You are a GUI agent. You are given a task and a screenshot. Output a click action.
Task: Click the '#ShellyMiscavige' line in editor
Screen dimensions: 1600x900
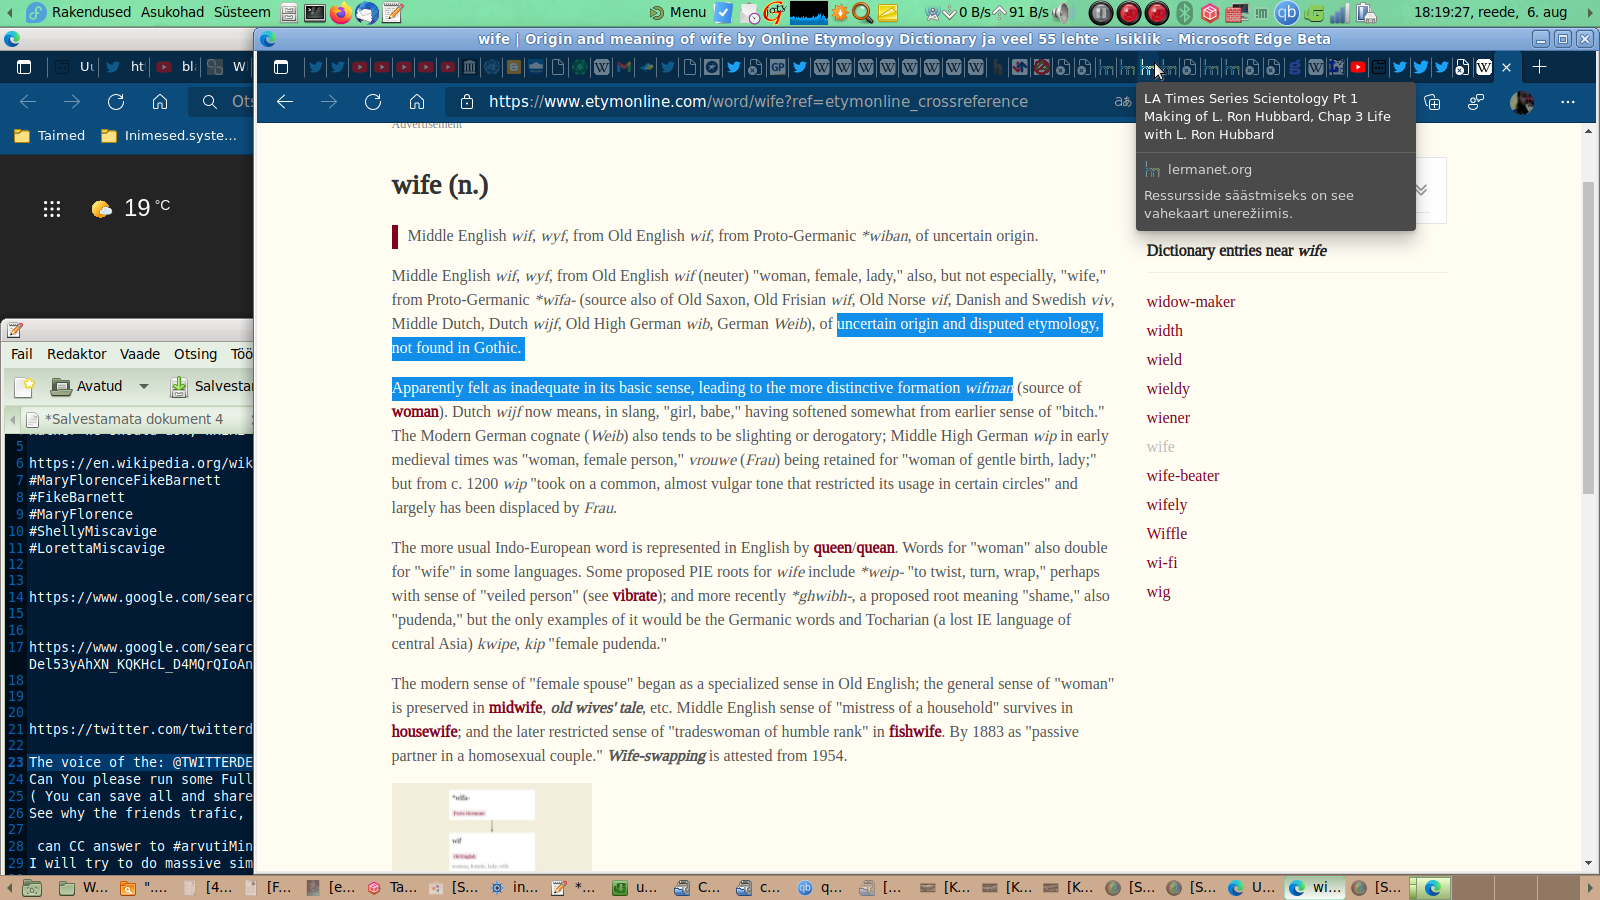(x=93, y=531)
